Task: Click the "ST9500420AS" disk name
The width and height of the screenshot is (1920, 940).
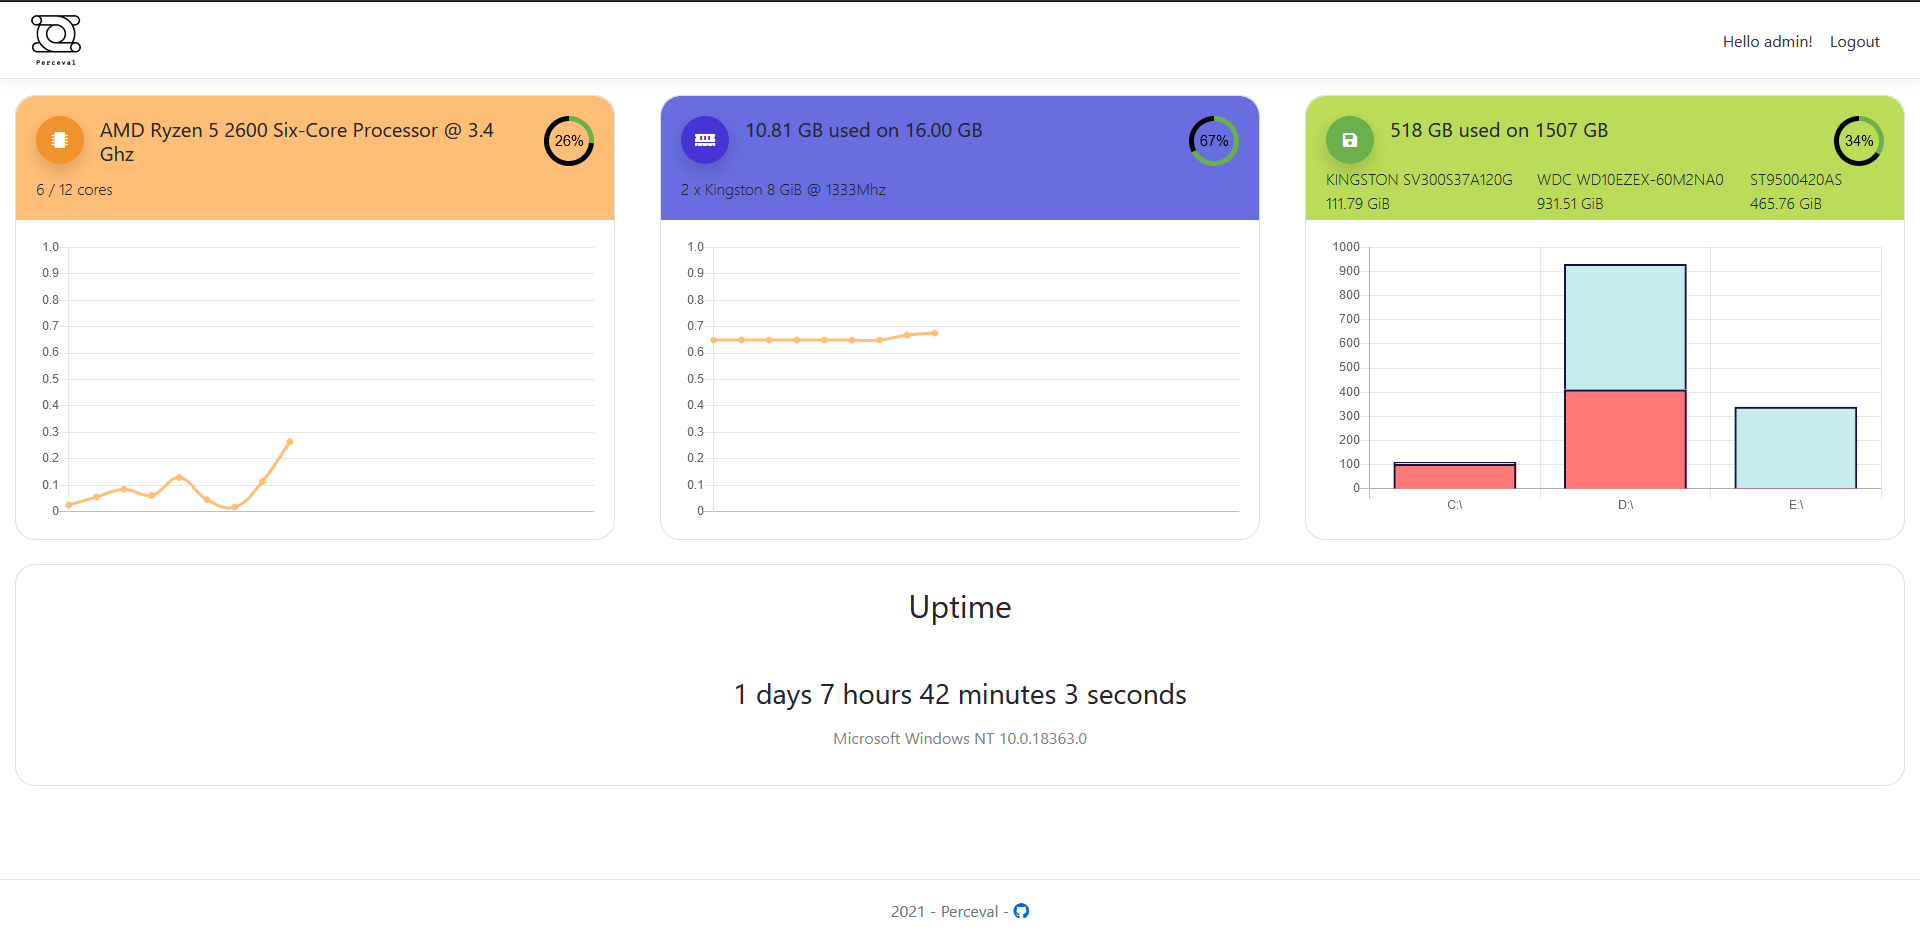Action: pos(1796,180)
